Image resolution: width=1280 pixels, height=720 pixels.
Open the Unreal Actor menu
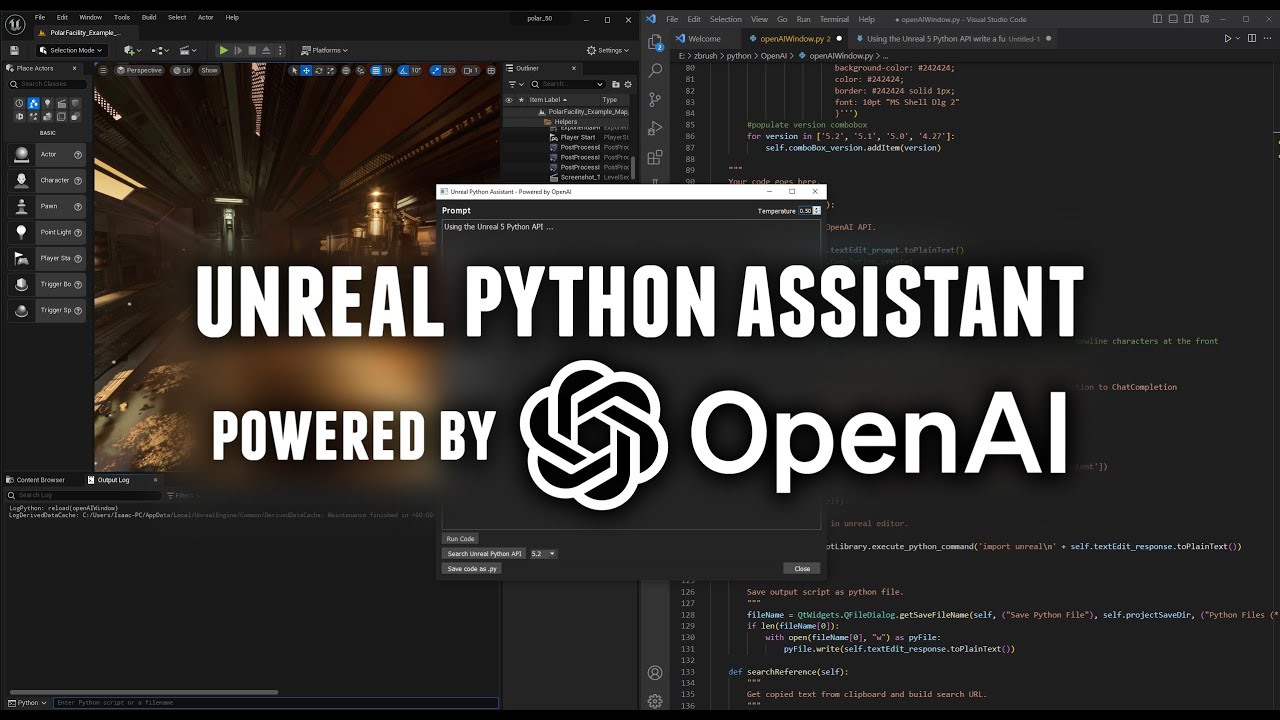[205, 17]
